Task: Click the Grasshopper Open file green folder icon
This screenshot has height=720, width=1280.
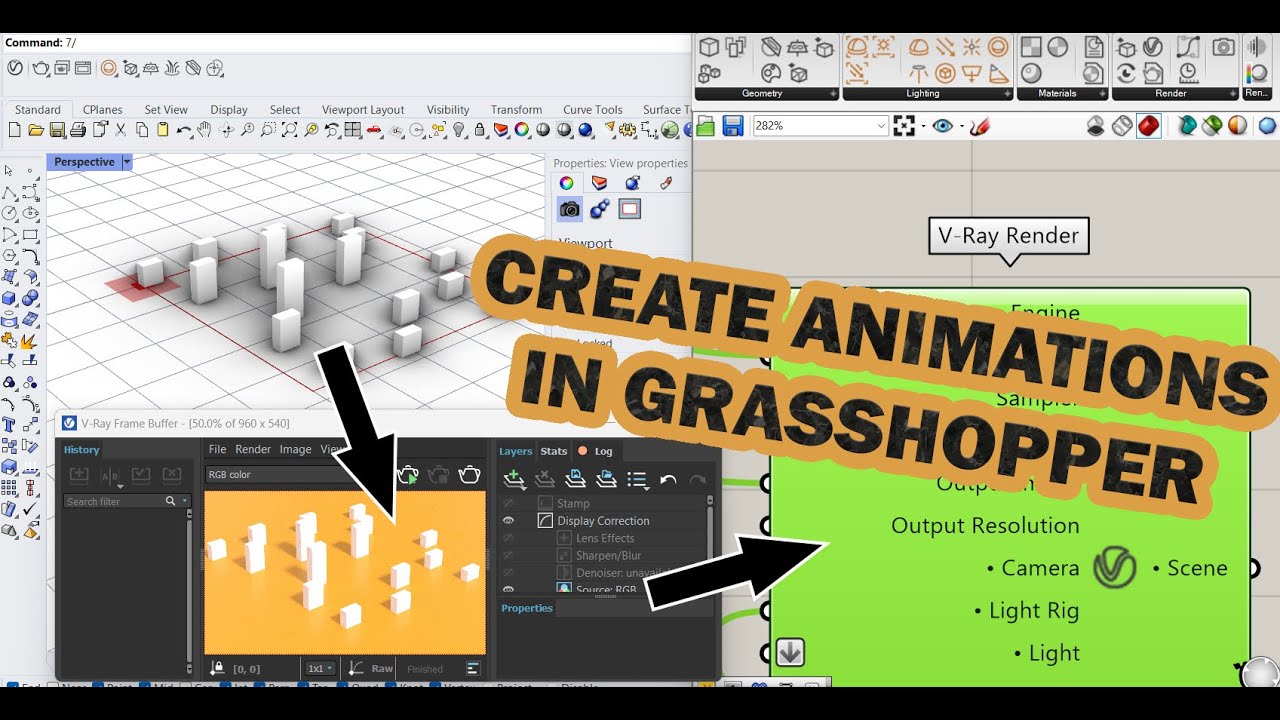Action: 706,126
